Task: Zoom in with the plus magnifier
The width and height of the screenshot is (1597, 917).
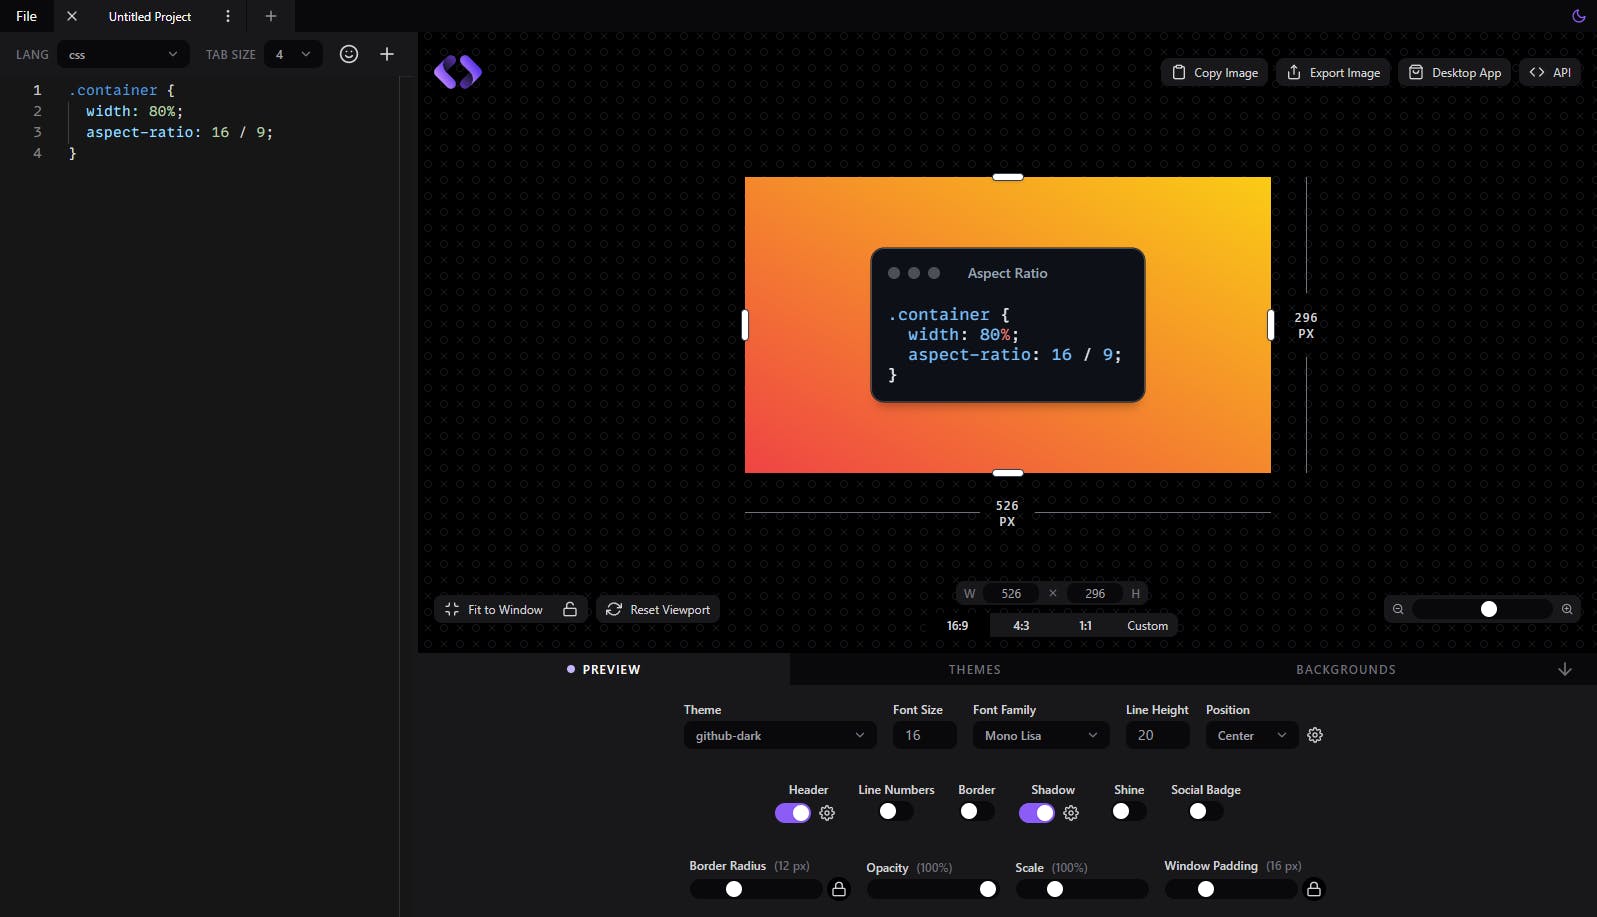Action: pyautogui.click(x=1567, y=609)
